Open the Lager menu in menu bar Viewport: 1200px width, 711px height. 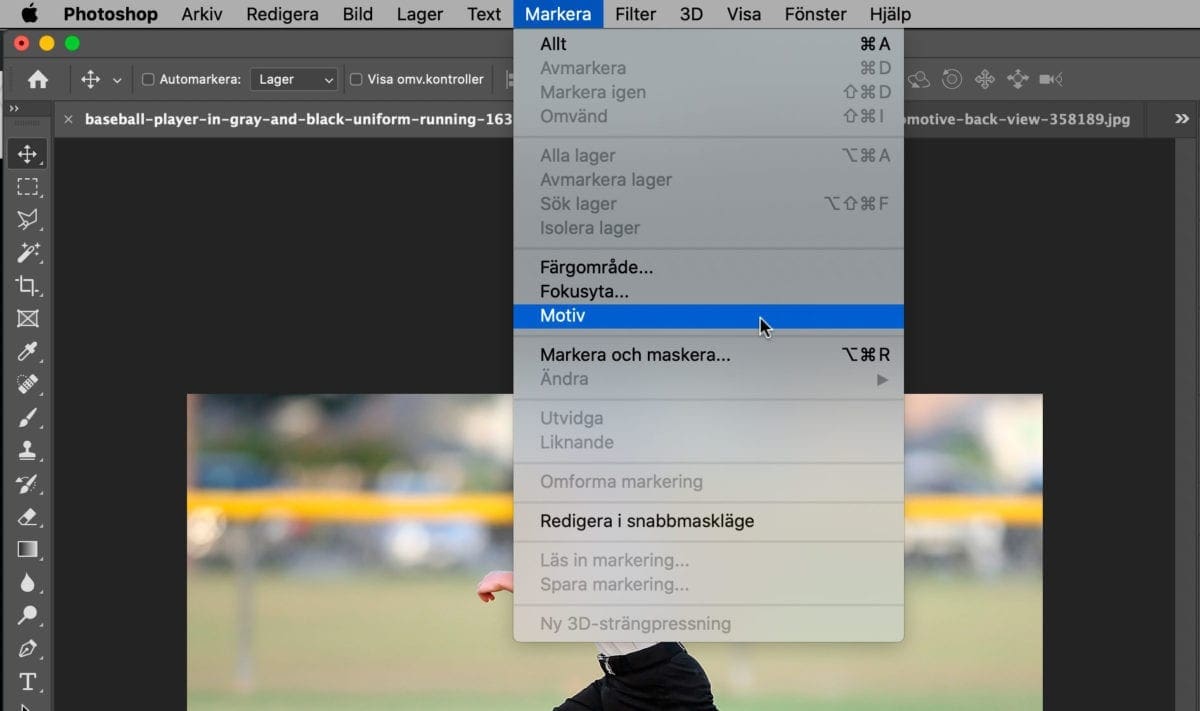(x=419, y=14)
